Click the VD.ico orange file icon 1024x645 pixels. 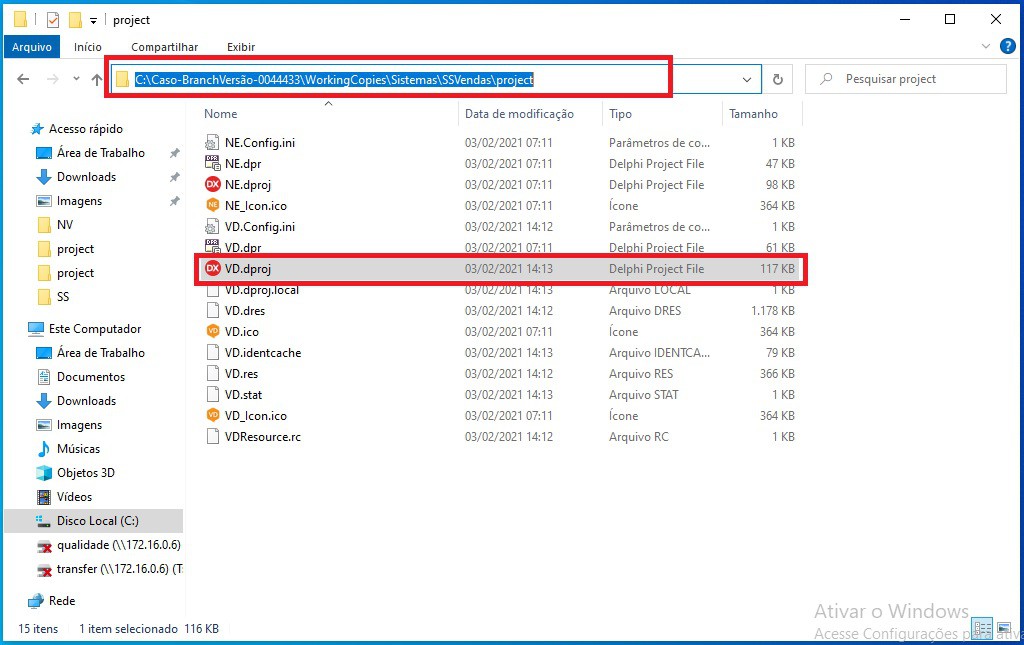coord(212,332)
